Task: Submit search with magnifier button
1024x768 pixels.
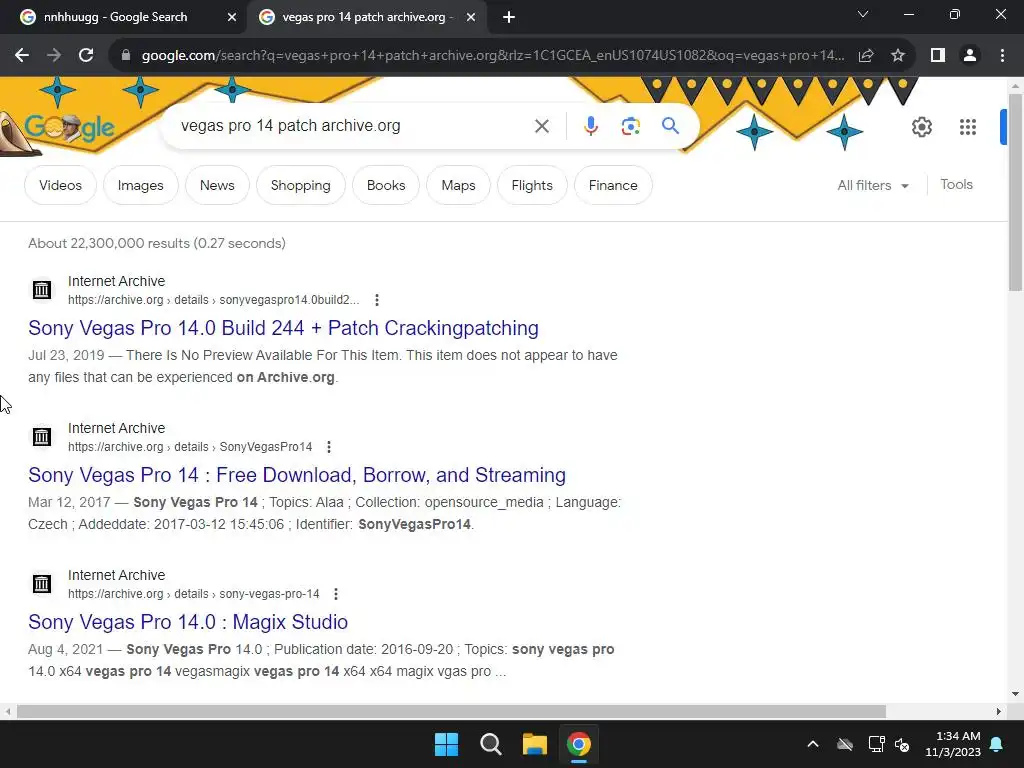Action: (x=670, y=126)
